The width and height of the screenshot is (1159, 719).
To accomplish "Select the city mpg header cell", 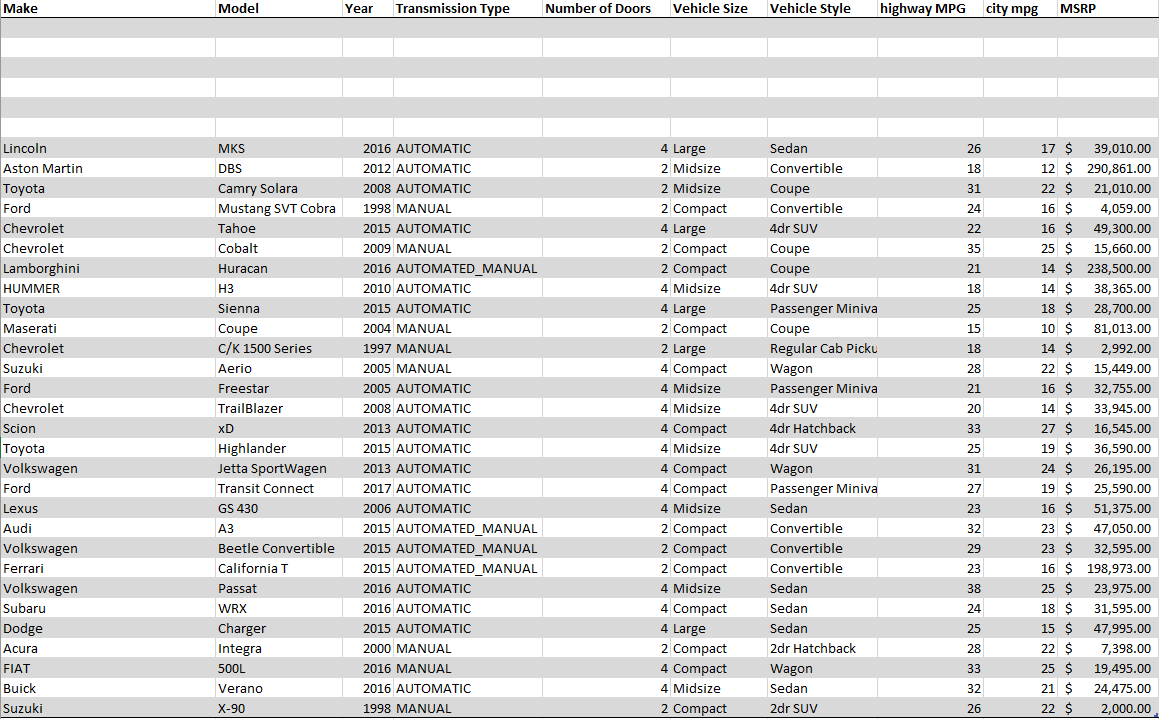I will coord(1020,9).
